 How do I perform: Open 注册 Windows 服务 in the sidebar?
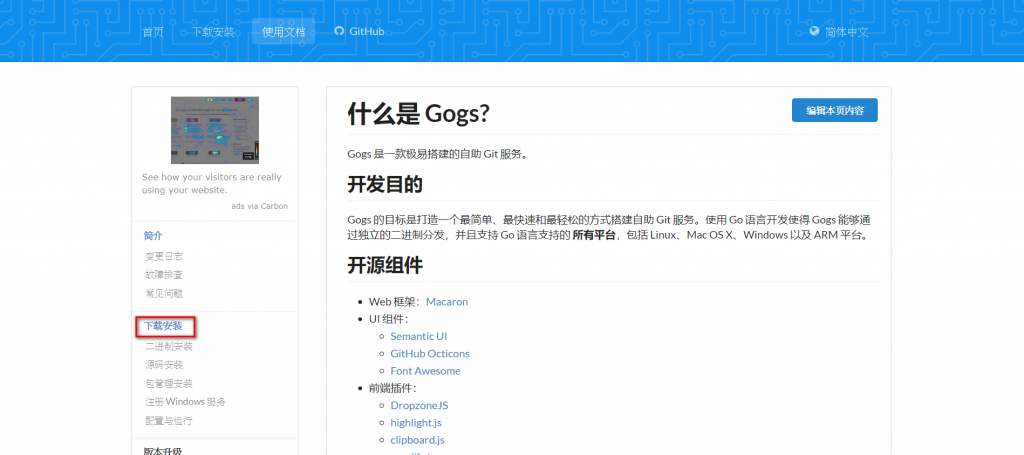point(185,401)
